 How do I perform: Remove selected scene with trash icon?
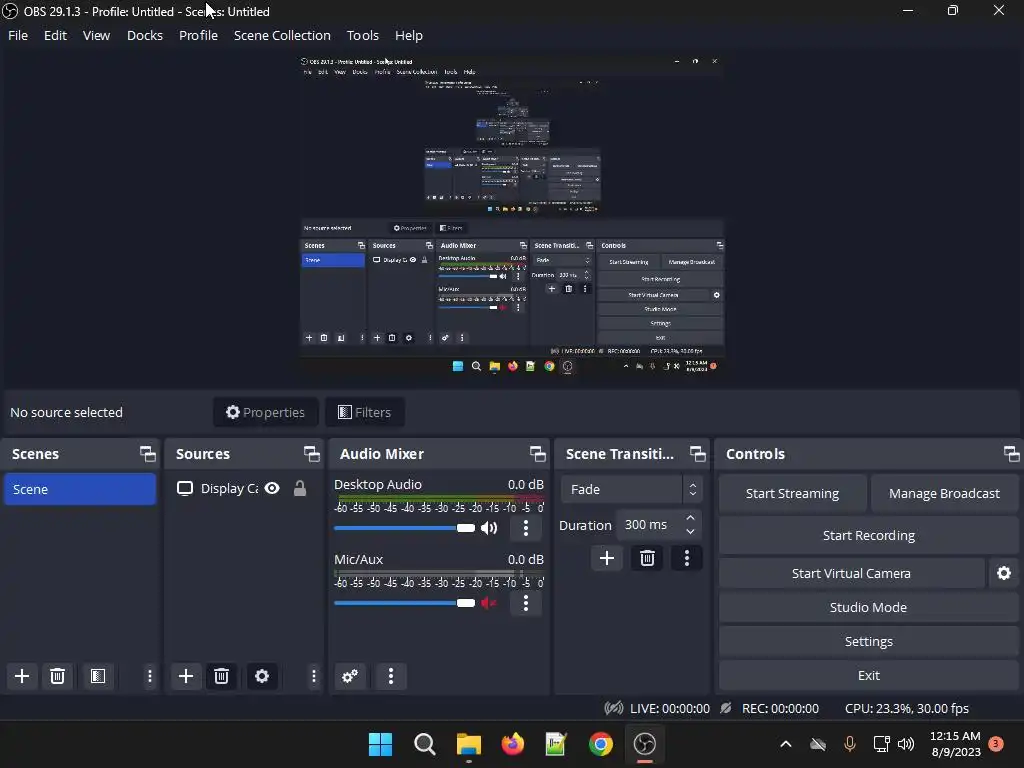(x=57, y=676)
